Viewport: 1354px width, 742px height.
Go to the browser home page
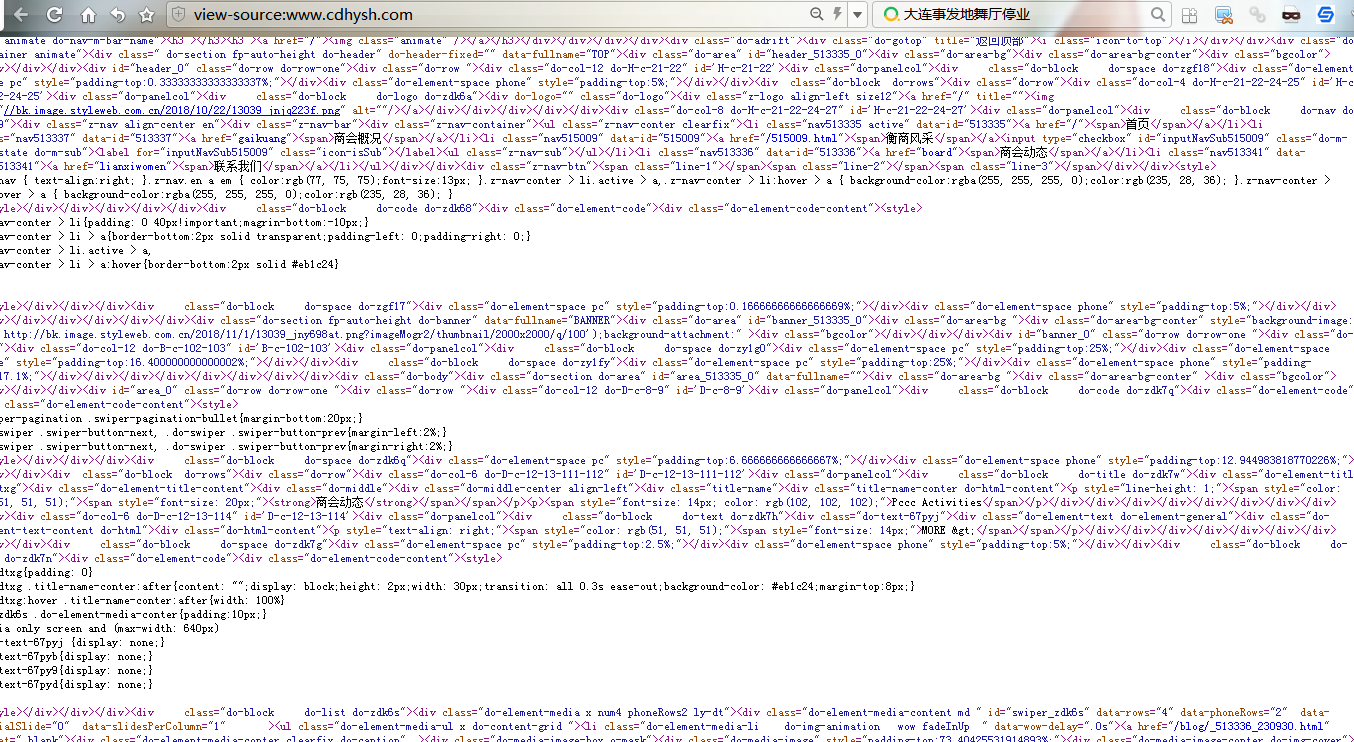click(x=88, y=15)
